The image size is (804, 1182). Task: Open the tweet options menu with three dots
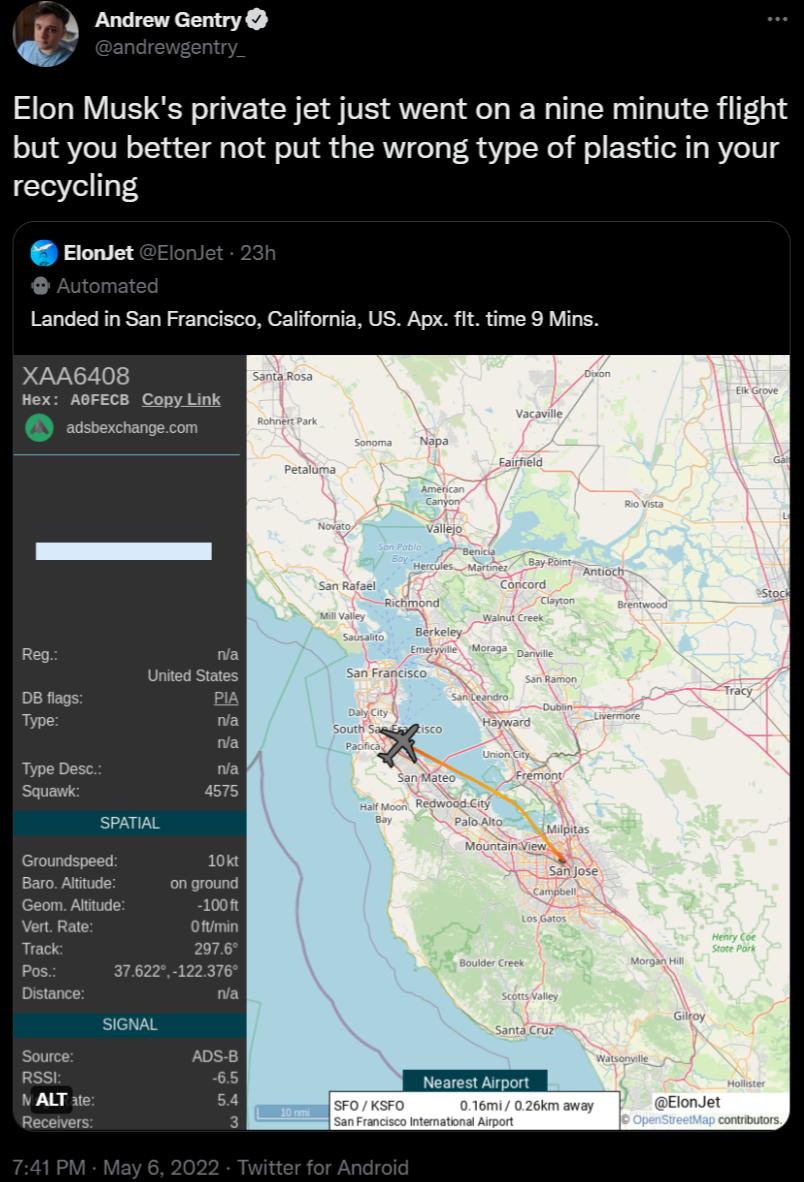775,19
